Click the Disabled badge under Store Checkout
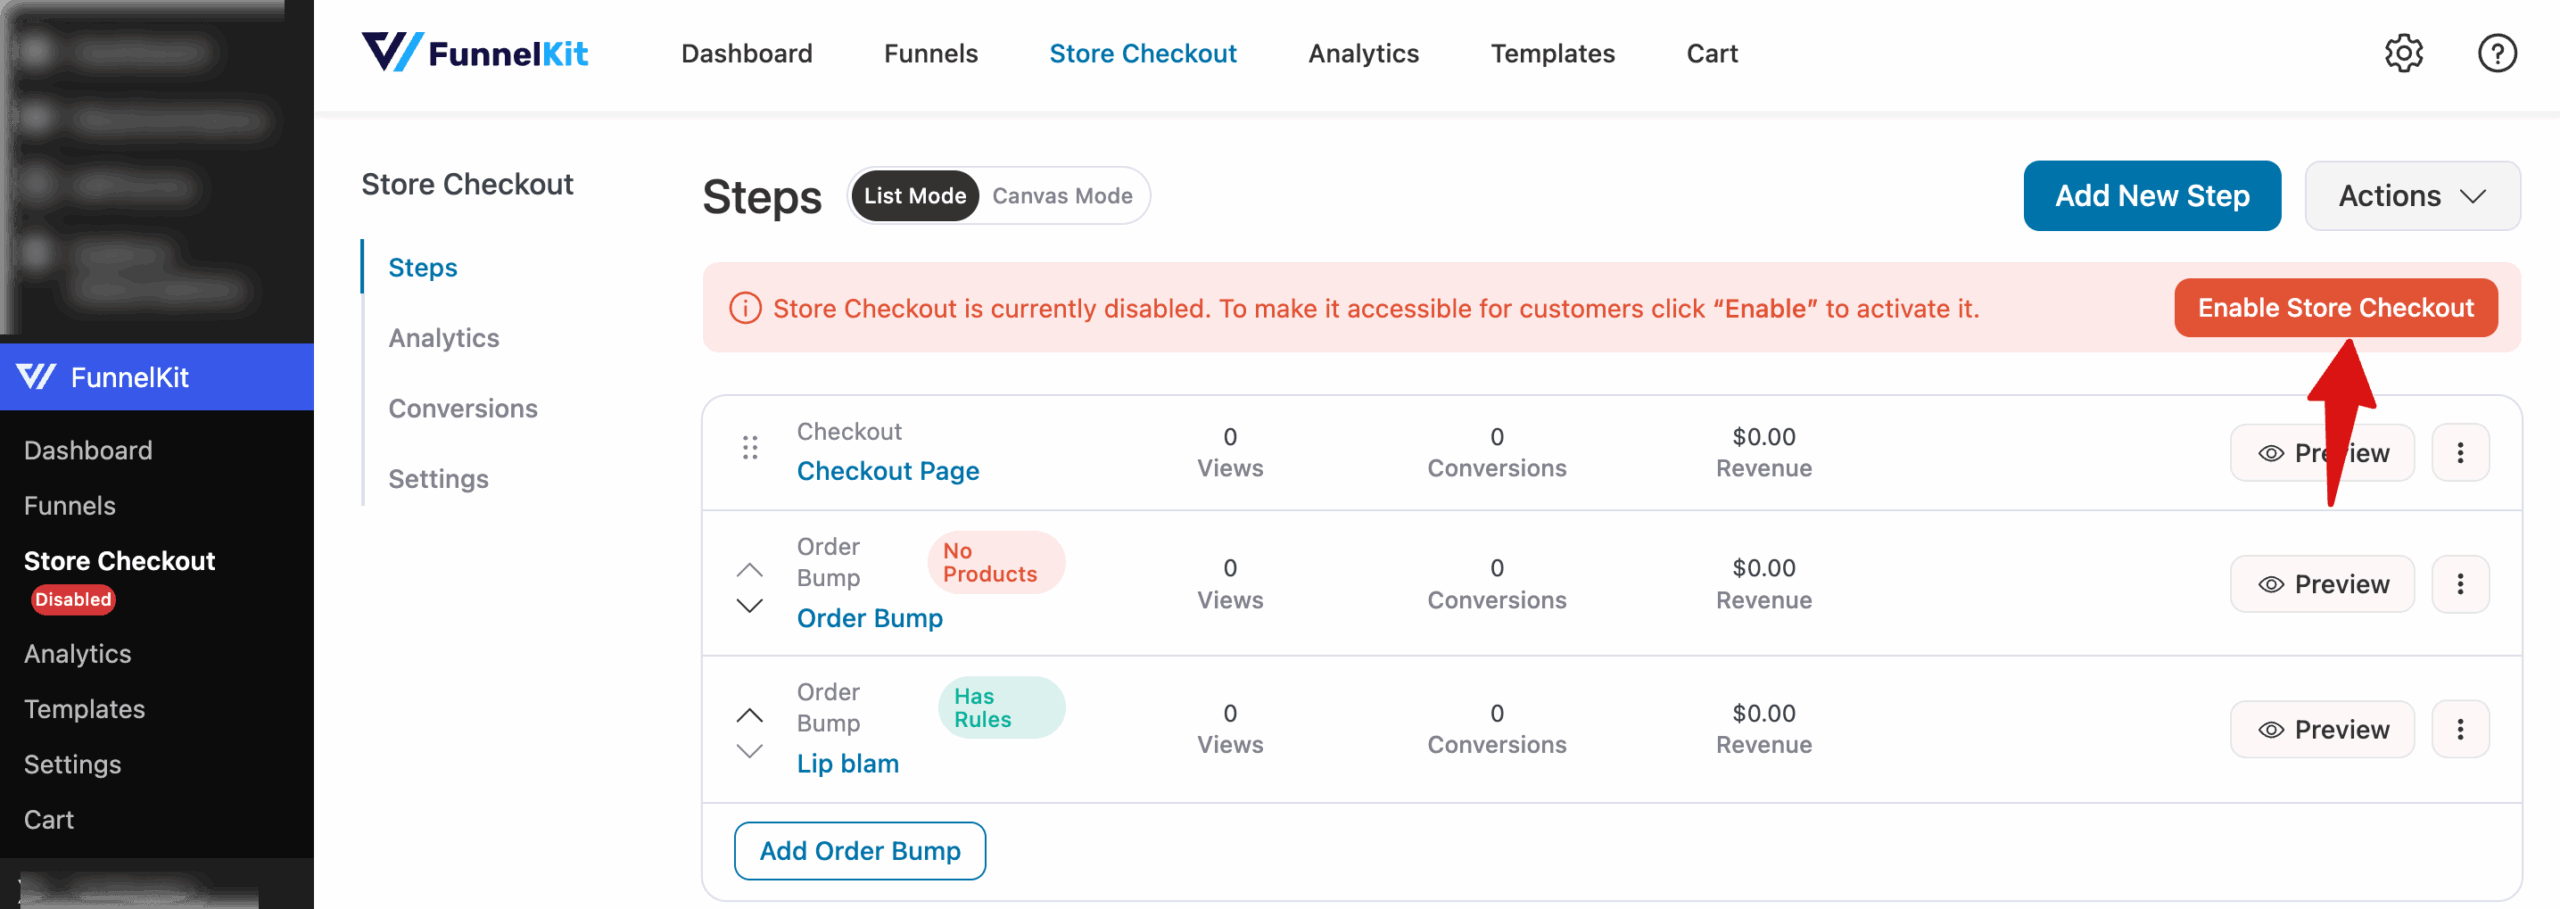Screen dimensions: 2560x909 (x=72, y=599)
